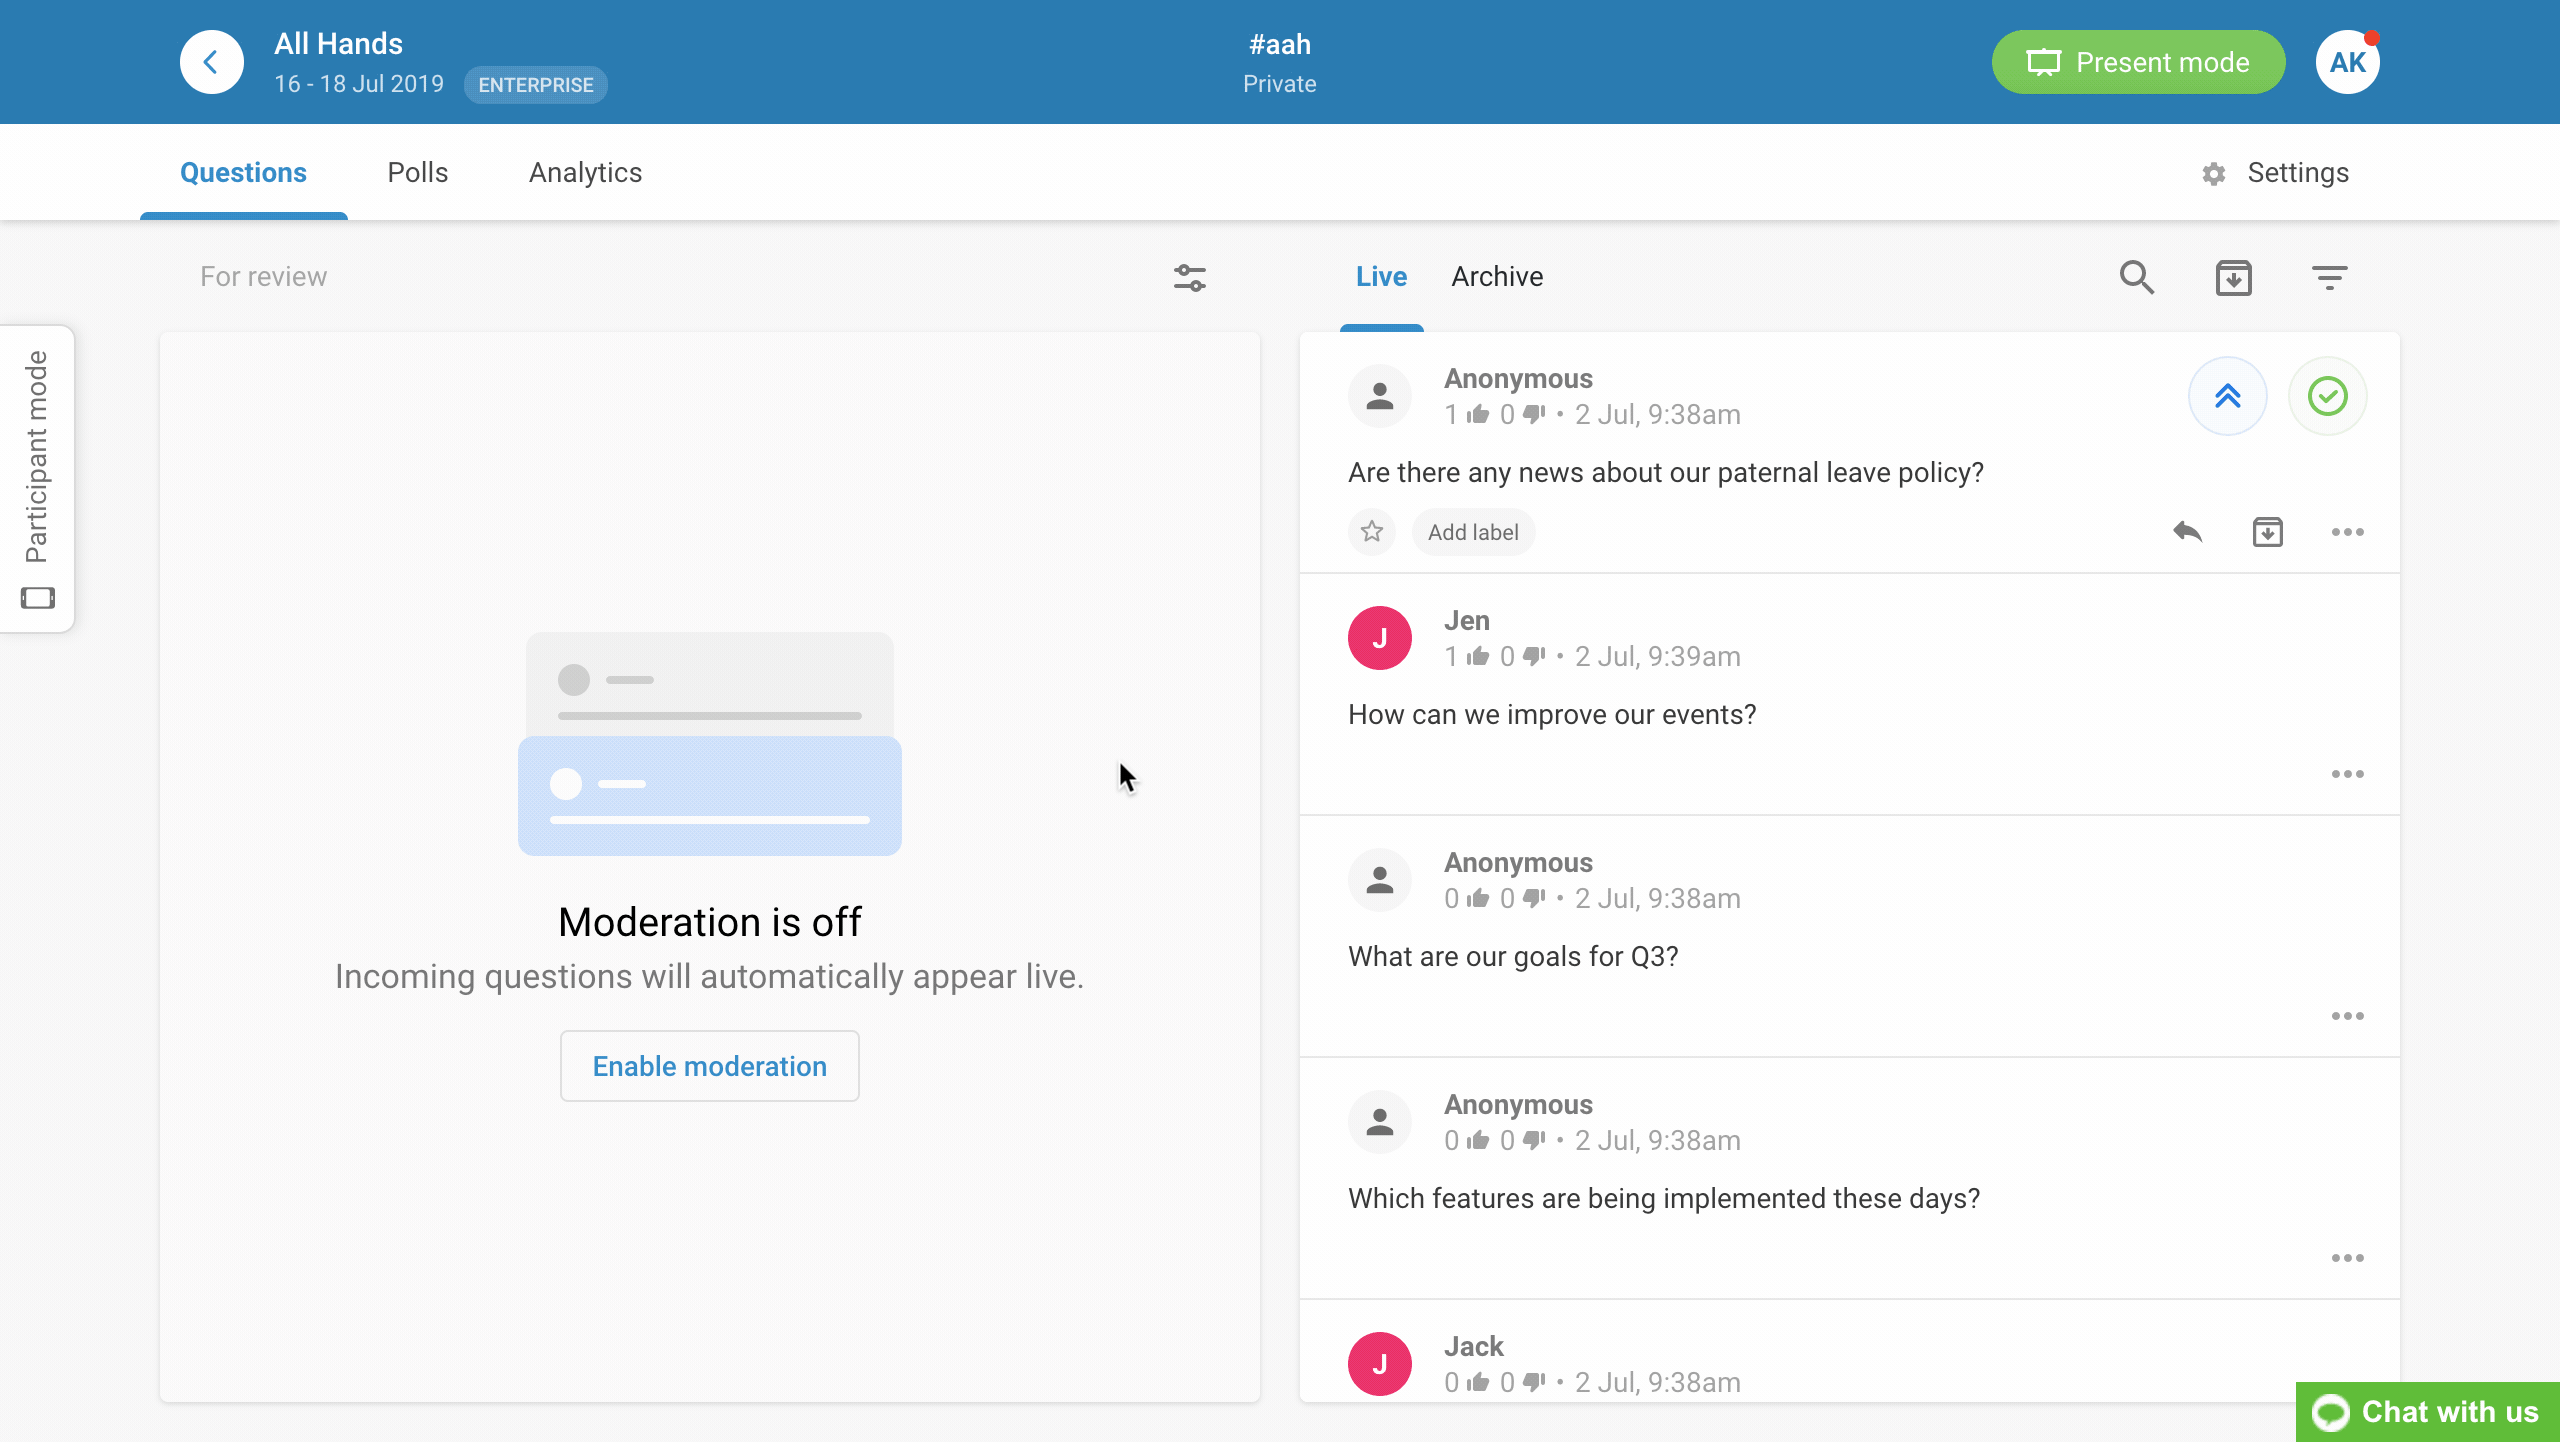Star the paternal leave question
Viewport: 2560px width, 1442px height.
[x=1372, y=532]
